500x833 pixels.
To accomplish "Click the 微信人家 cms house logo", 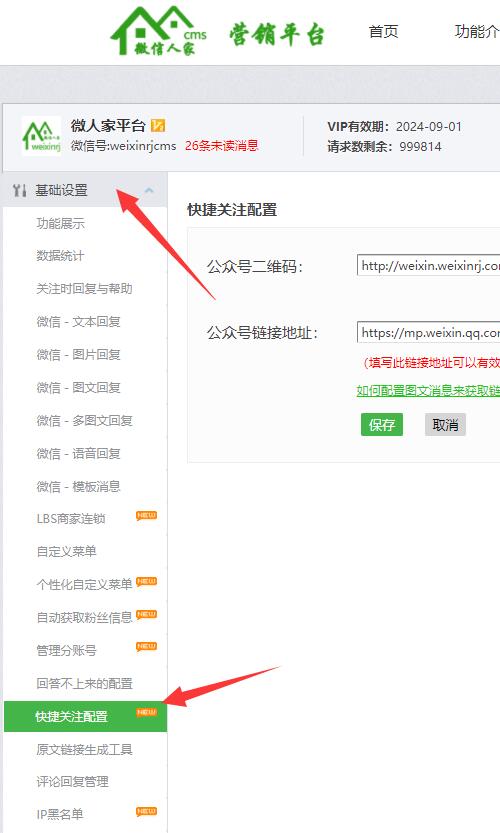I will tap(158, 31).
